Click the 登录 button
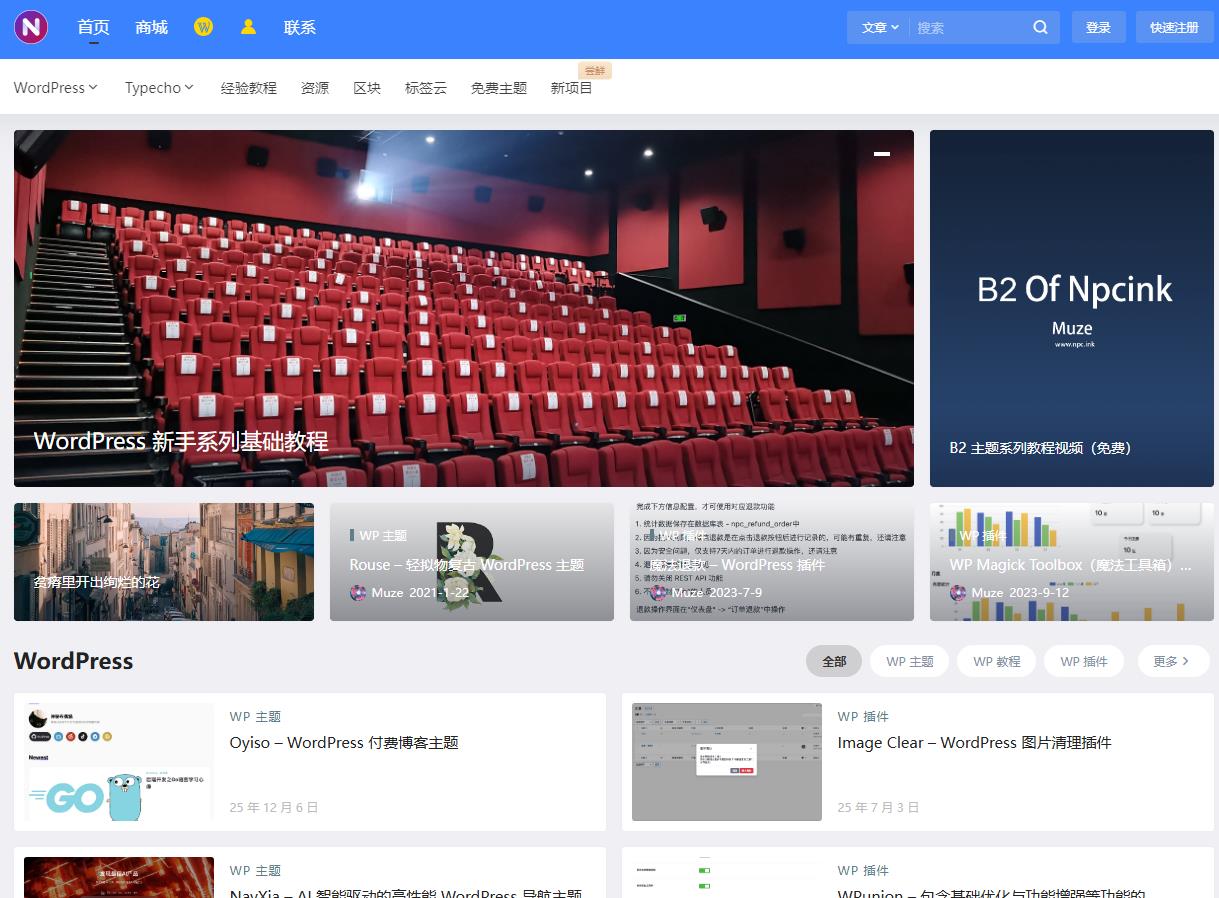The width and height of the screenshot is (1219, 898). (1099, 27)
